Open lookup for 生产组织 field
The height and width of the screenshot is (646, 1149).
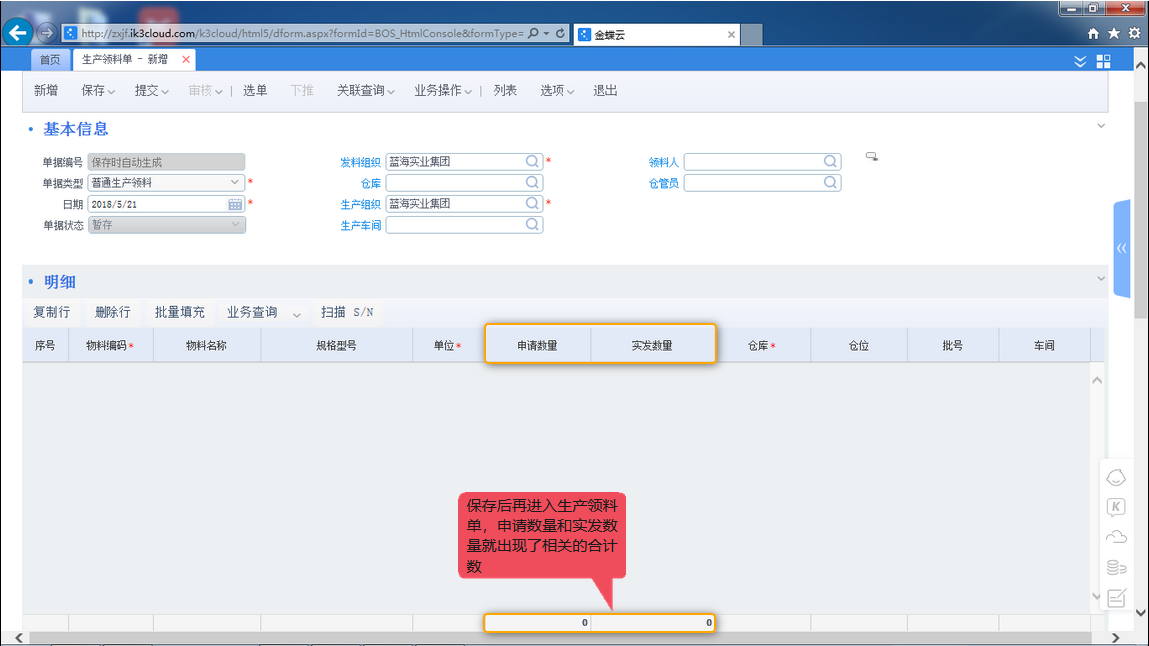pyautogui.click(x=533, y=203)
